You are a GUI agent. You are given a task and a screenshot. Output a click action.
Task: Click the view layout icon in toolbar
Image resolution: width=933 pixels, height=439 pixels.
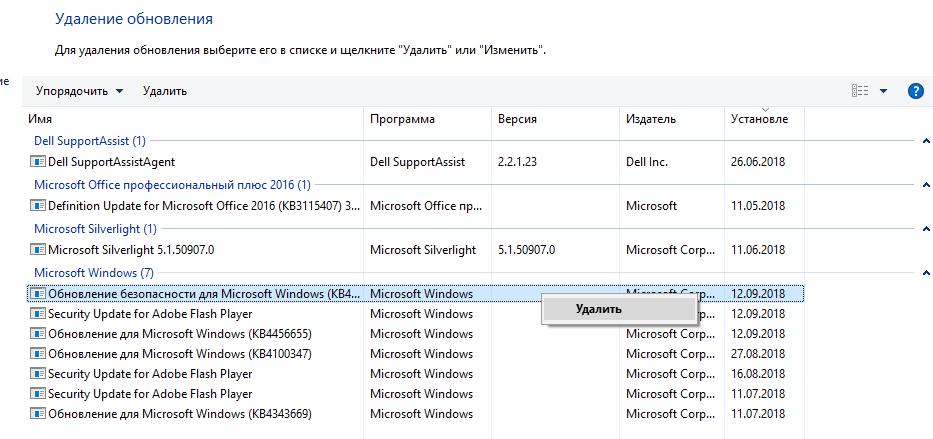click(x=860, y=91)
